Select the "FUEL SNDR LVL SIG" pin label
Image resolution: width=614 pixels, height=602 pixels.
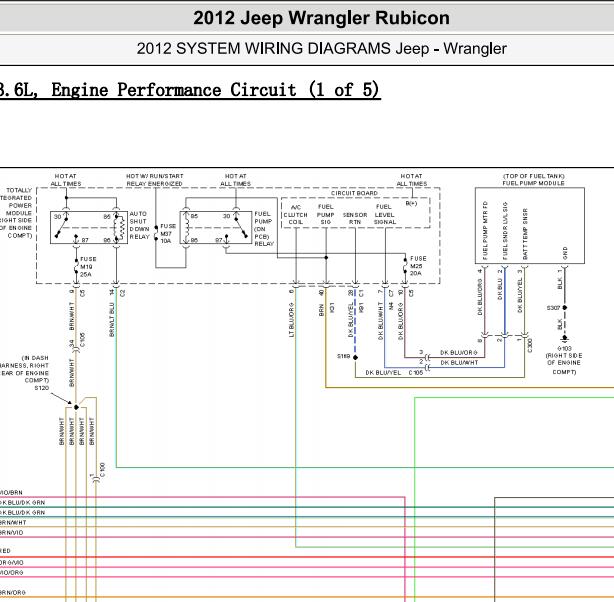505,231
